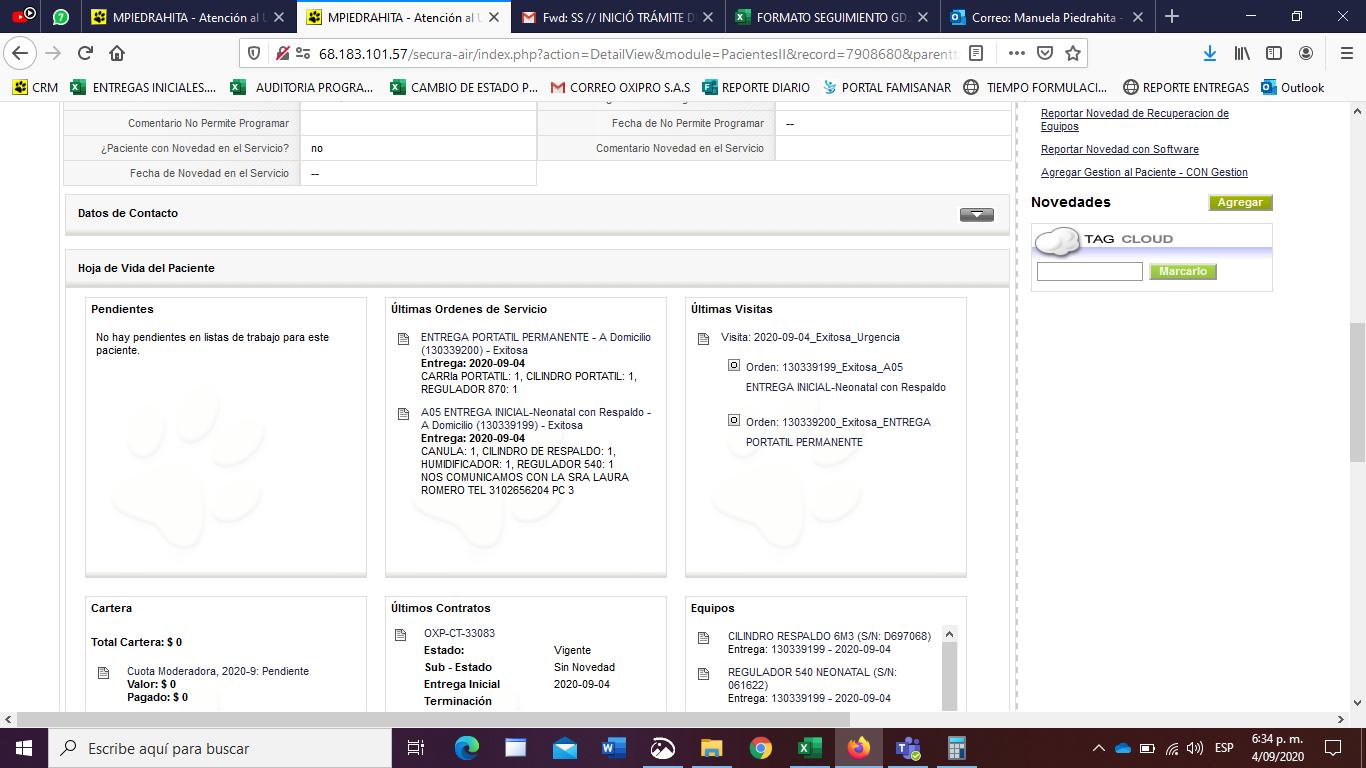Open contract link OXP-CT-33083
The width and height of the screenshot is (1366, 768).
459,633
